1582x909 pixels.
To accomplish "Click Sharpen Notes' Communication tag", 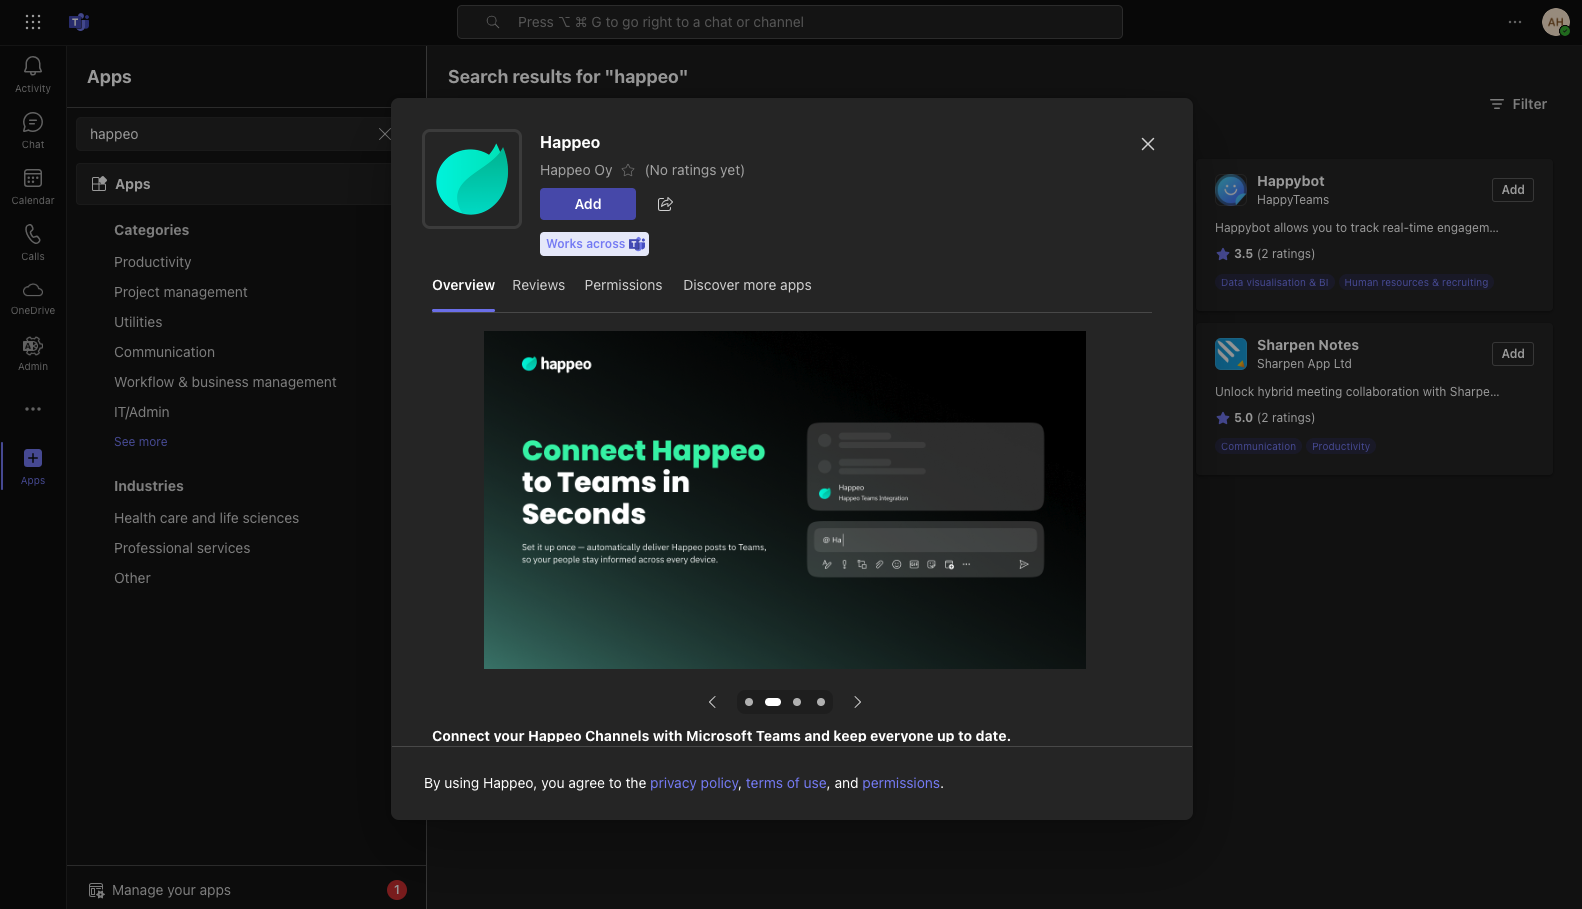I will click(1258, 447).
